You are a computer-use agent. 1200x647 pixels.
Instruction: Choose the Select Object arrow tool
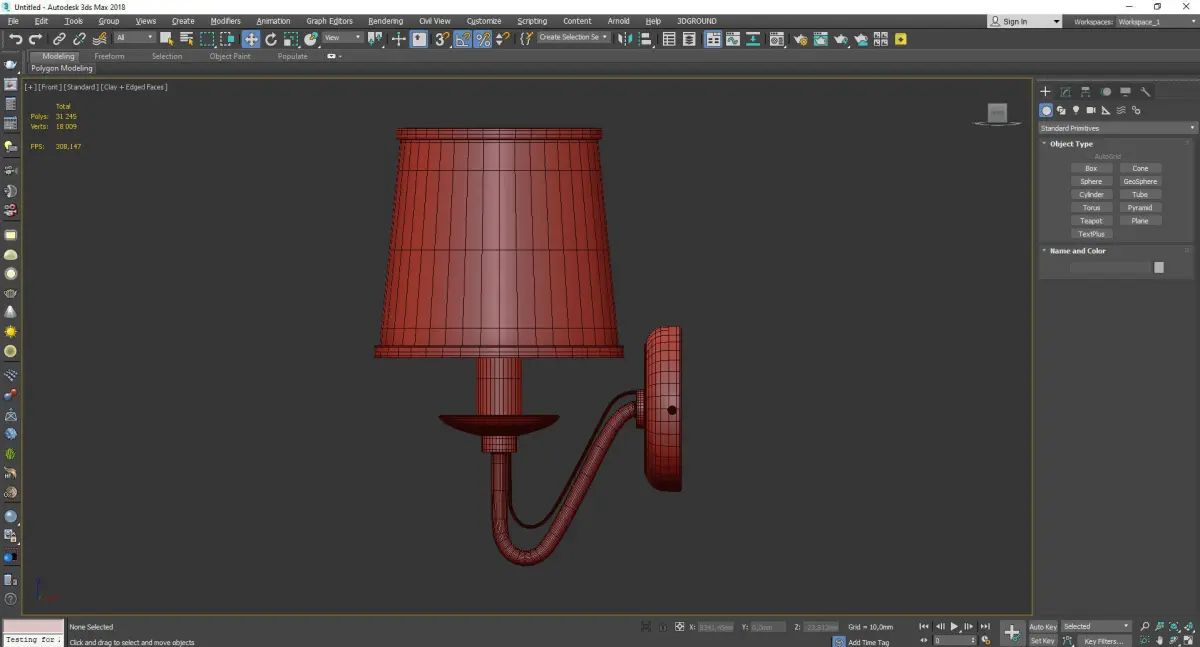coord(166,39)
